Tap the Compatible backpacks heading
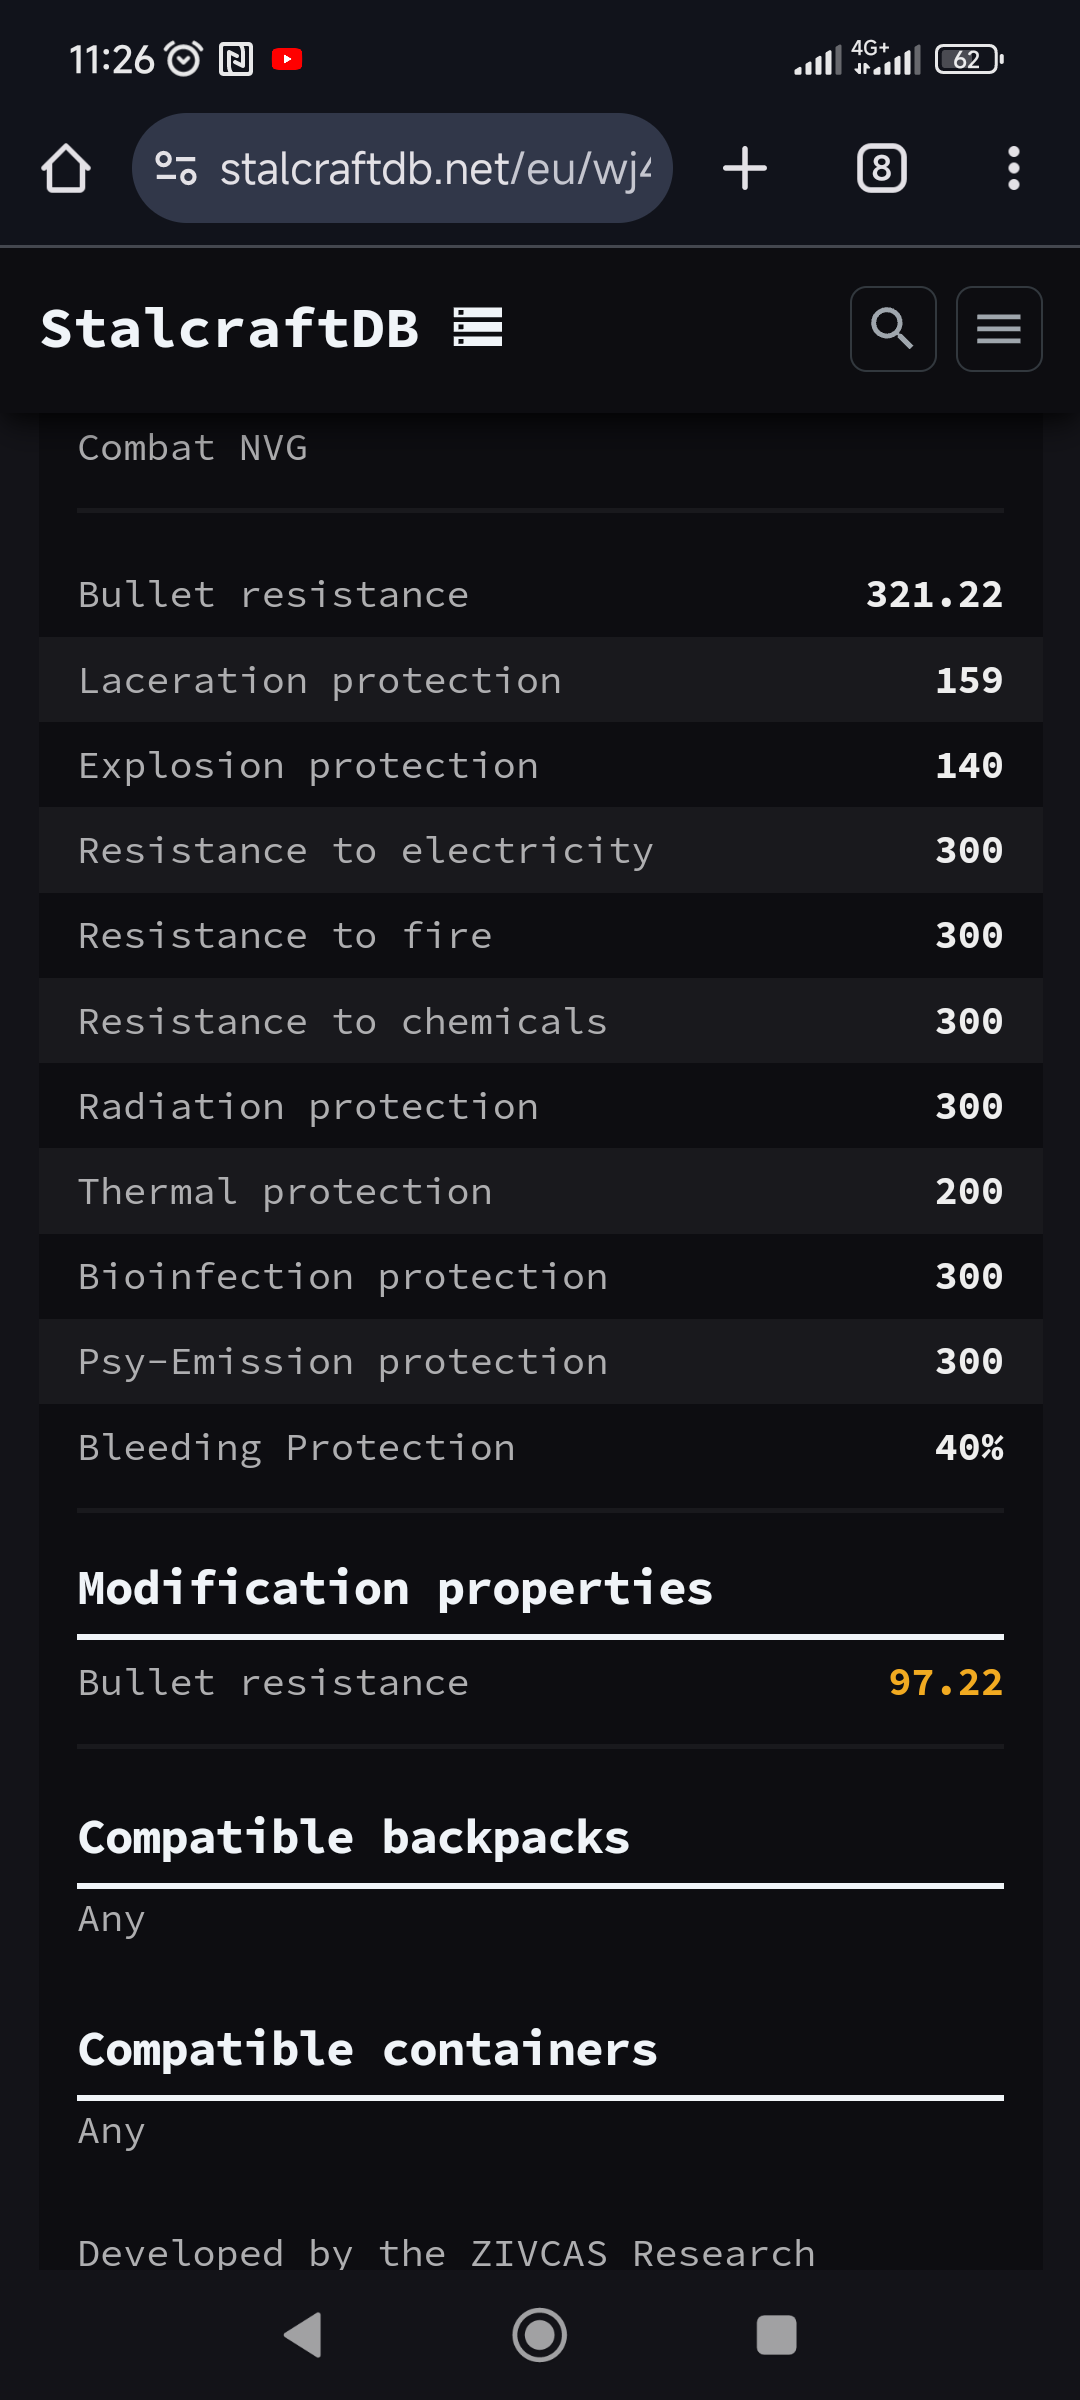1080x2400 pixels. (x=354, y=1837)
